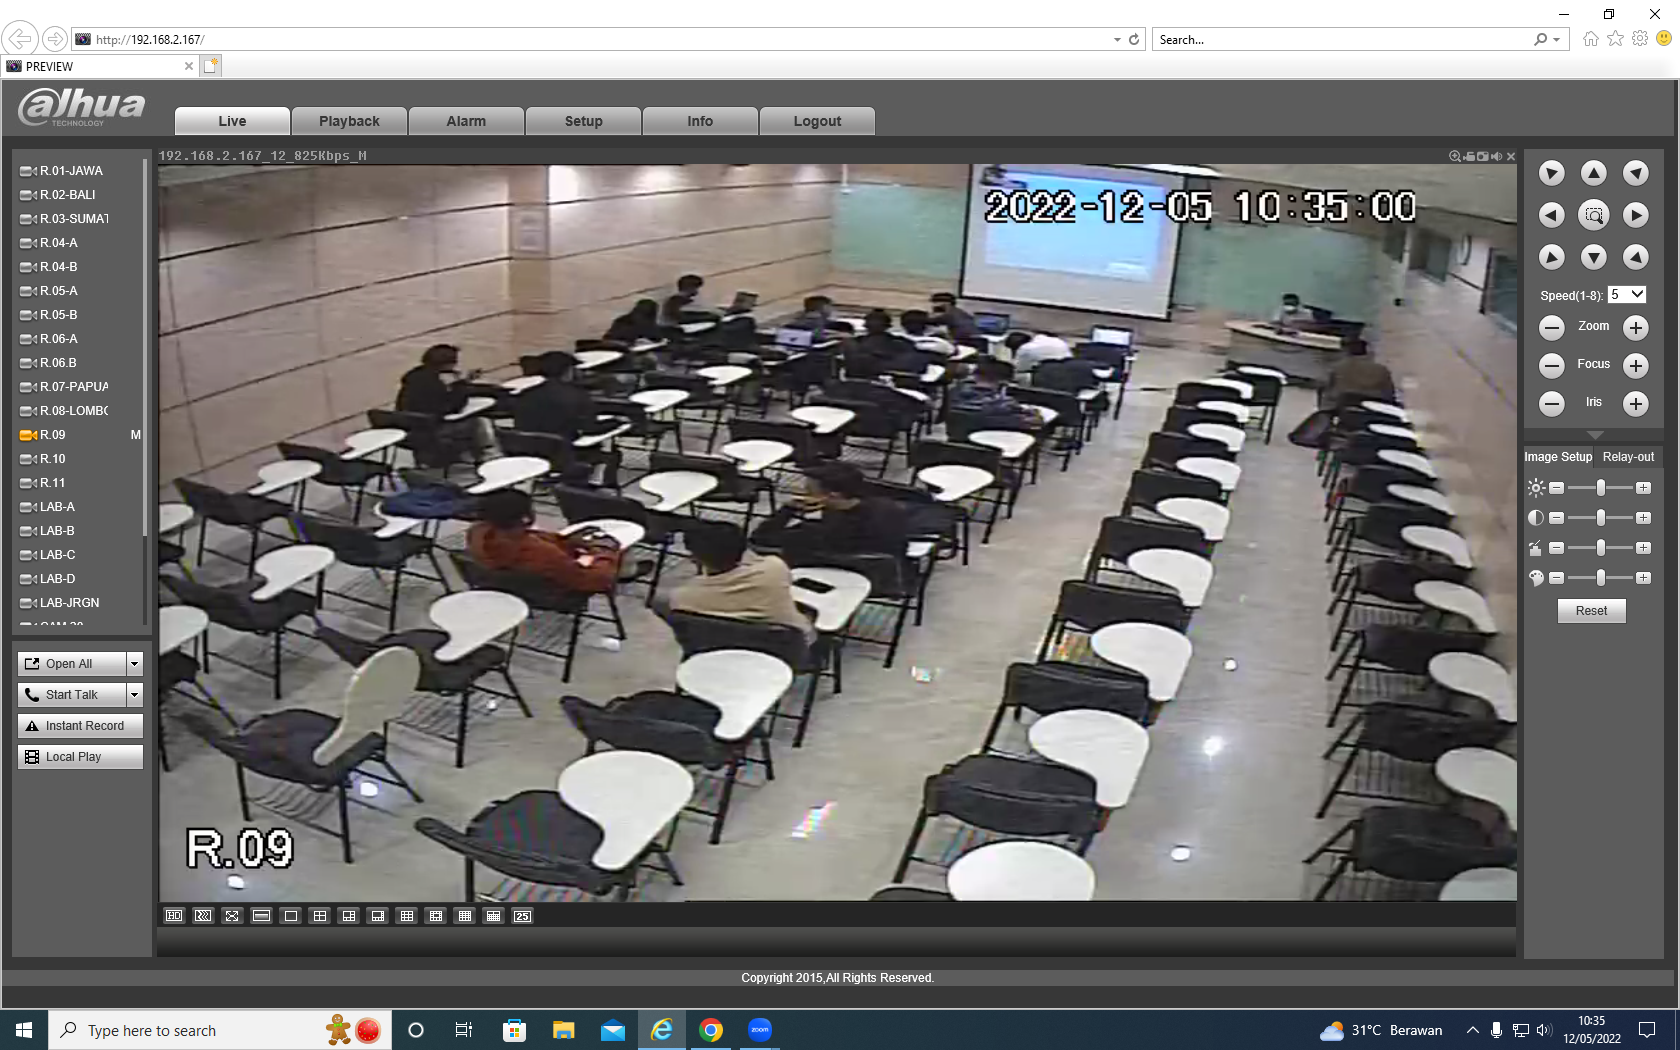The height and width of the screenshot is (1050, 1680).
Task: Choose the eight-window split layout
Action: (378, 916)
